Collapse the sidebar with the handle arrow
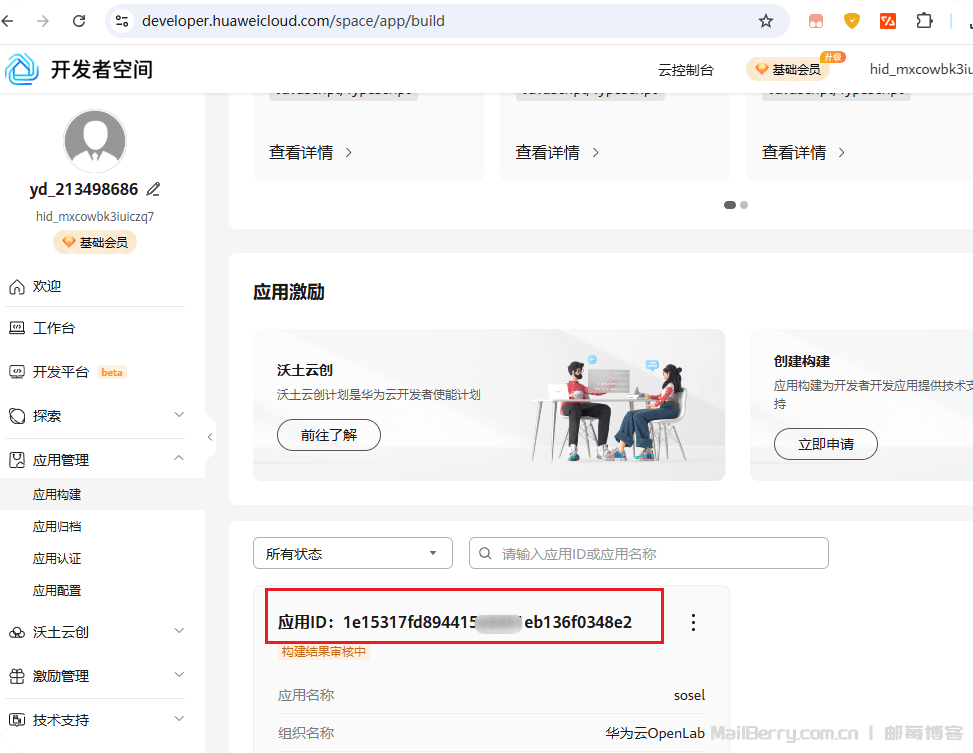The height and width of the screenshot is (753, 973). pos(210,437)
